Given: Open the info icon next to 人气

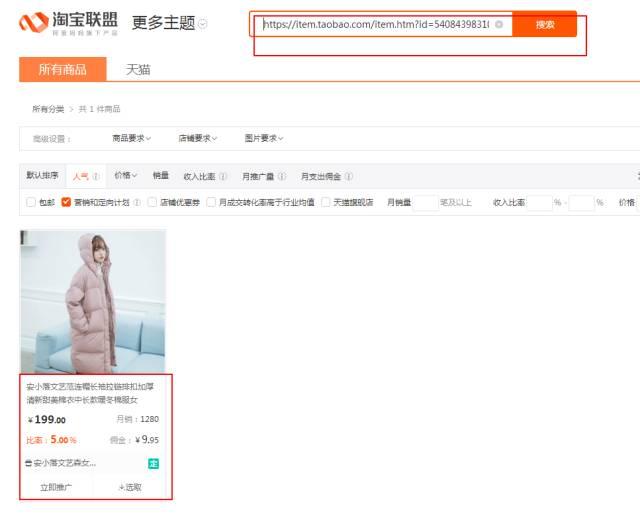Looking at the screenshot, I should [x=96, y=176].
